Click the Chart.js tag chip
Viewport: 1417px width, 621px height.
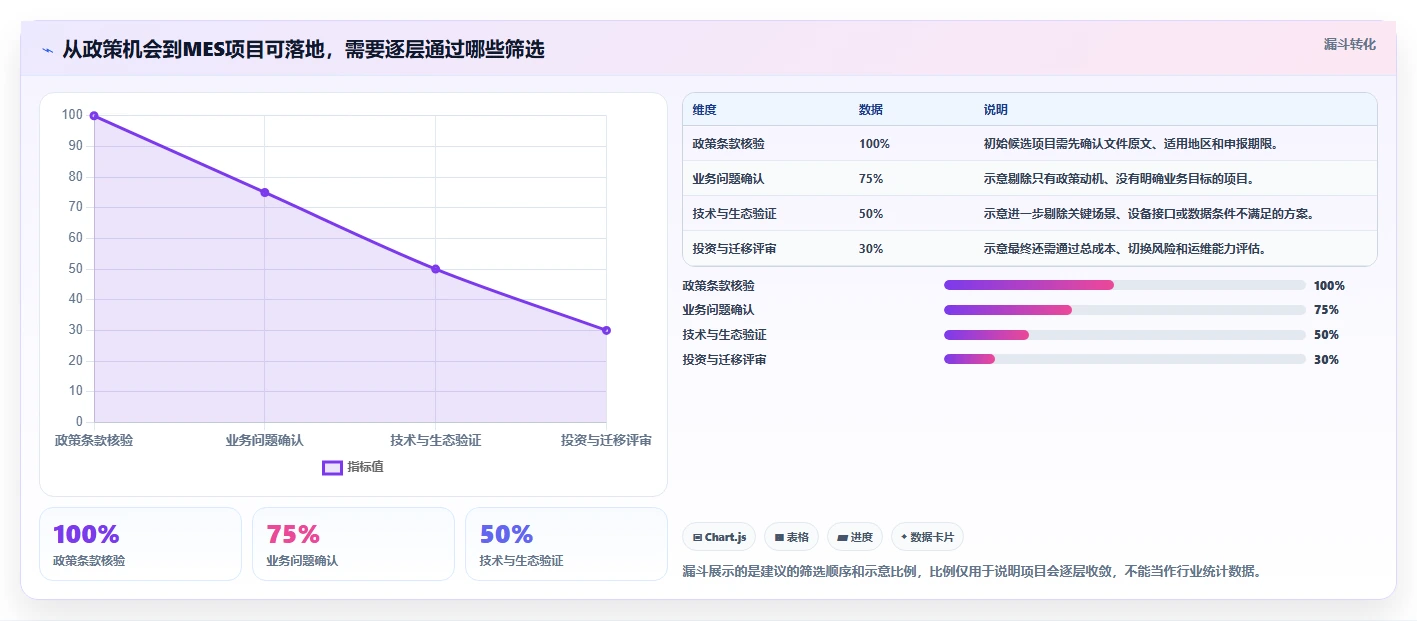[719, 537]
